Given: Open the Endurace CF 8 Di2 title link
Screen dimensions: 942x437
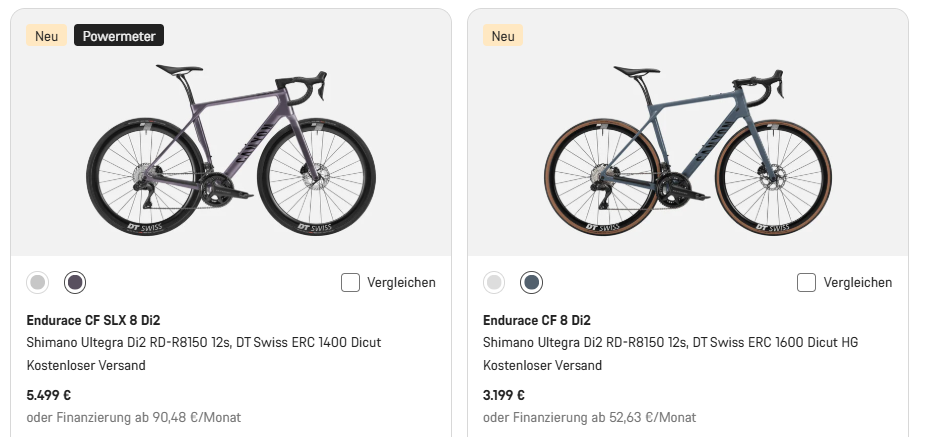Looking at the screenshot, I should coord(537,321).
